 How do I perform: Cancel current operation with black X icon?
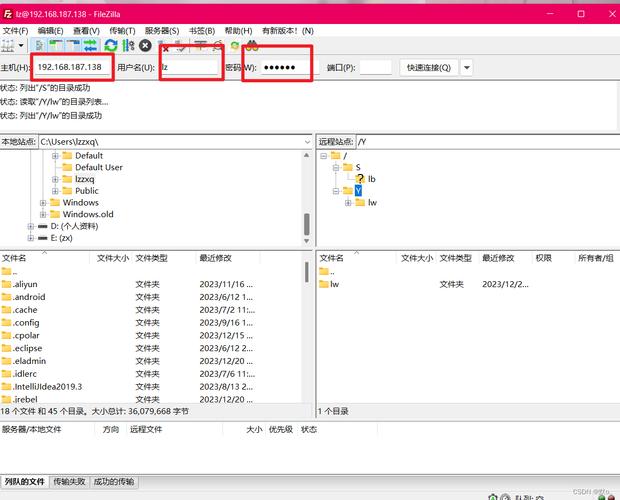coord(146,45)
